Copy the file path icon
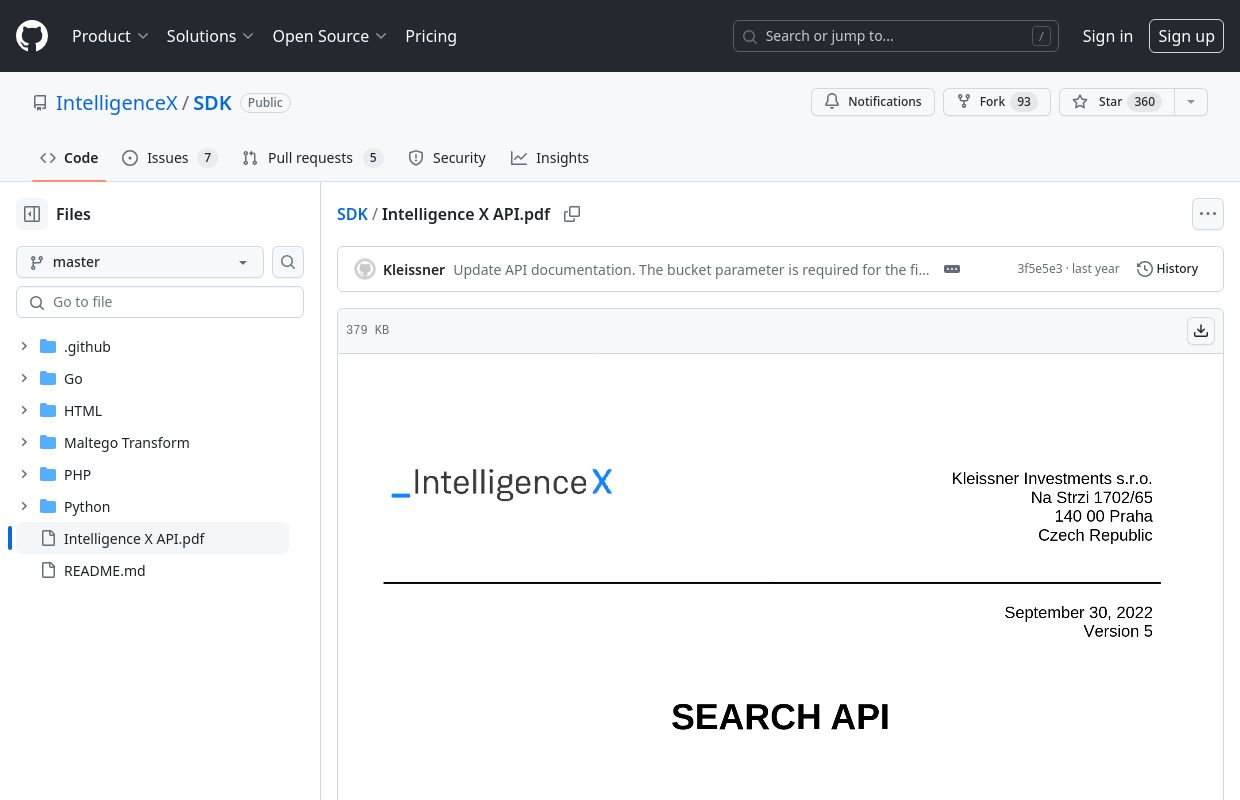Screen dimensions: 1240x800 pyautogui.click(x=572, y=214)
